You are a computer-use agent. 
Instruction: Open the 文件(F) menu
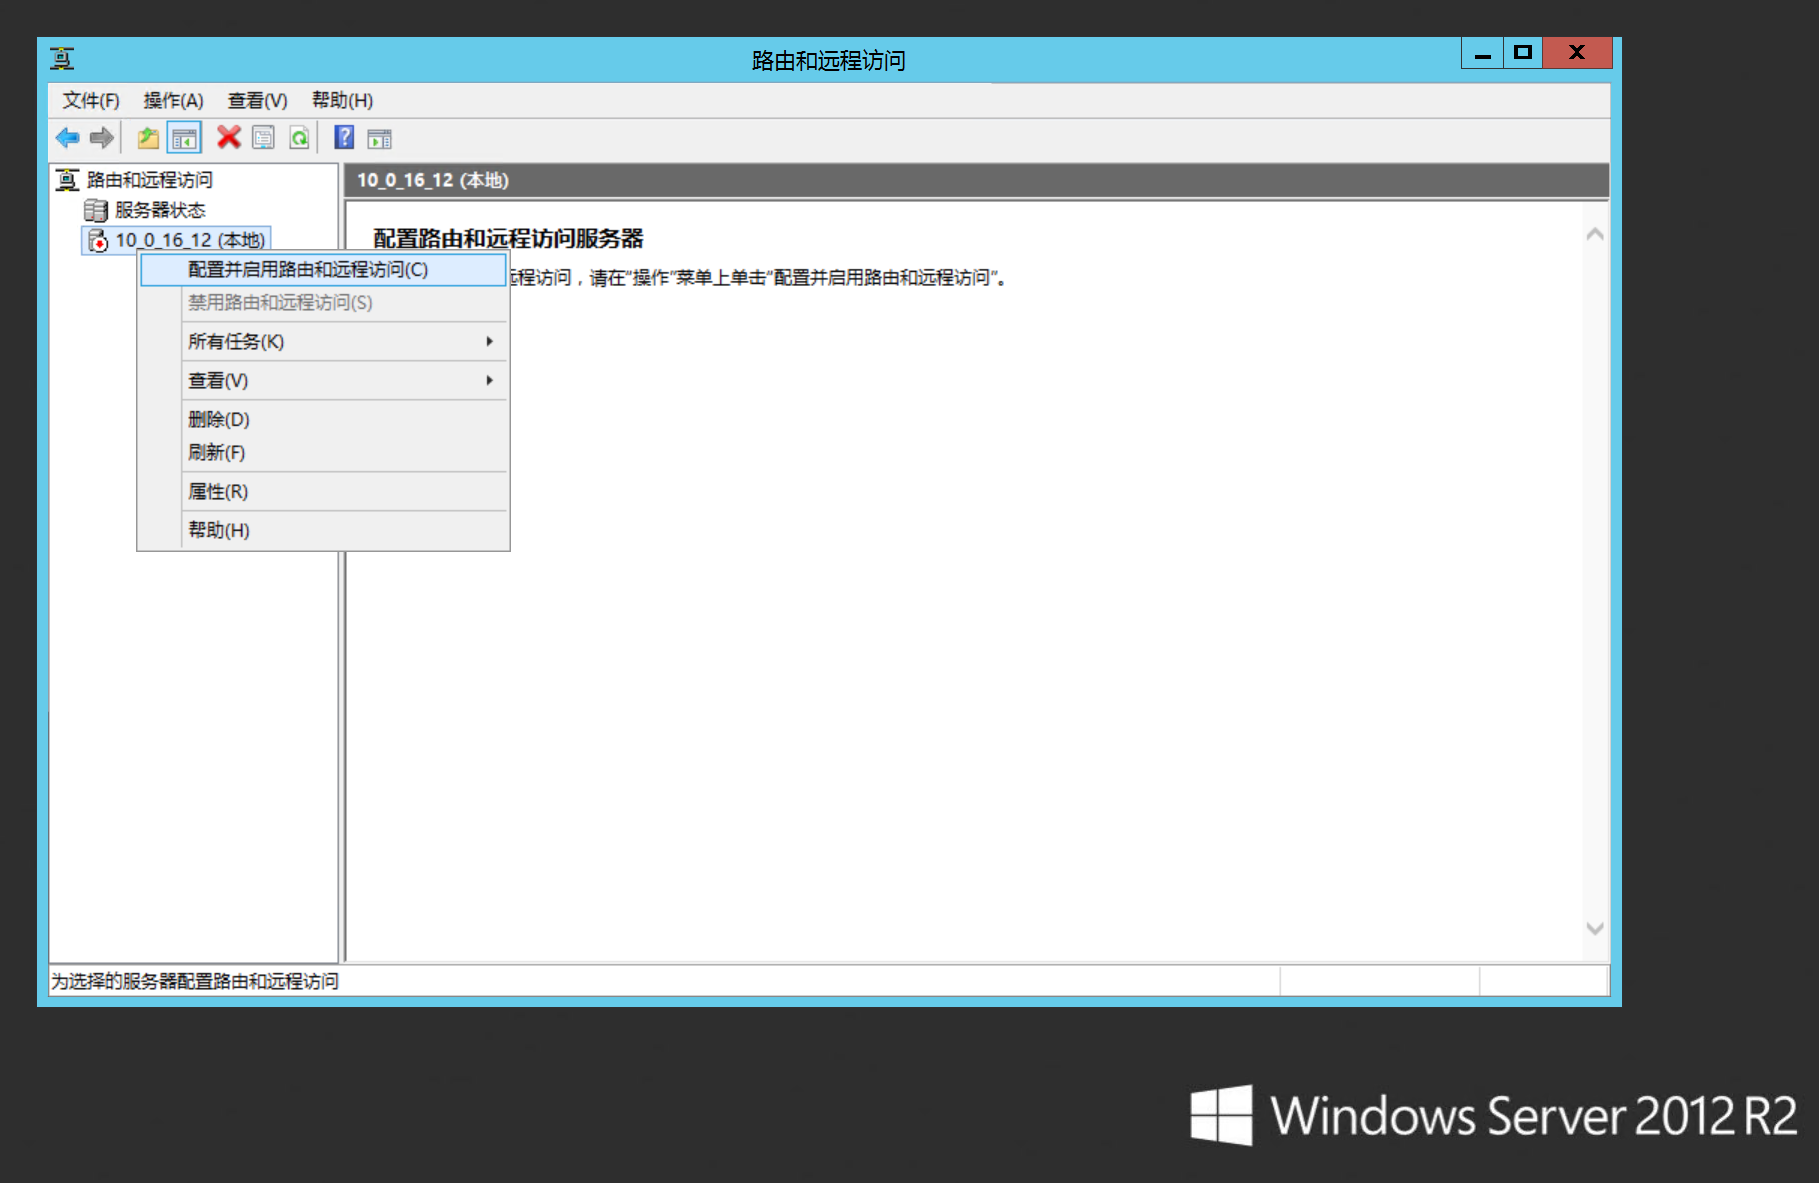91,101
